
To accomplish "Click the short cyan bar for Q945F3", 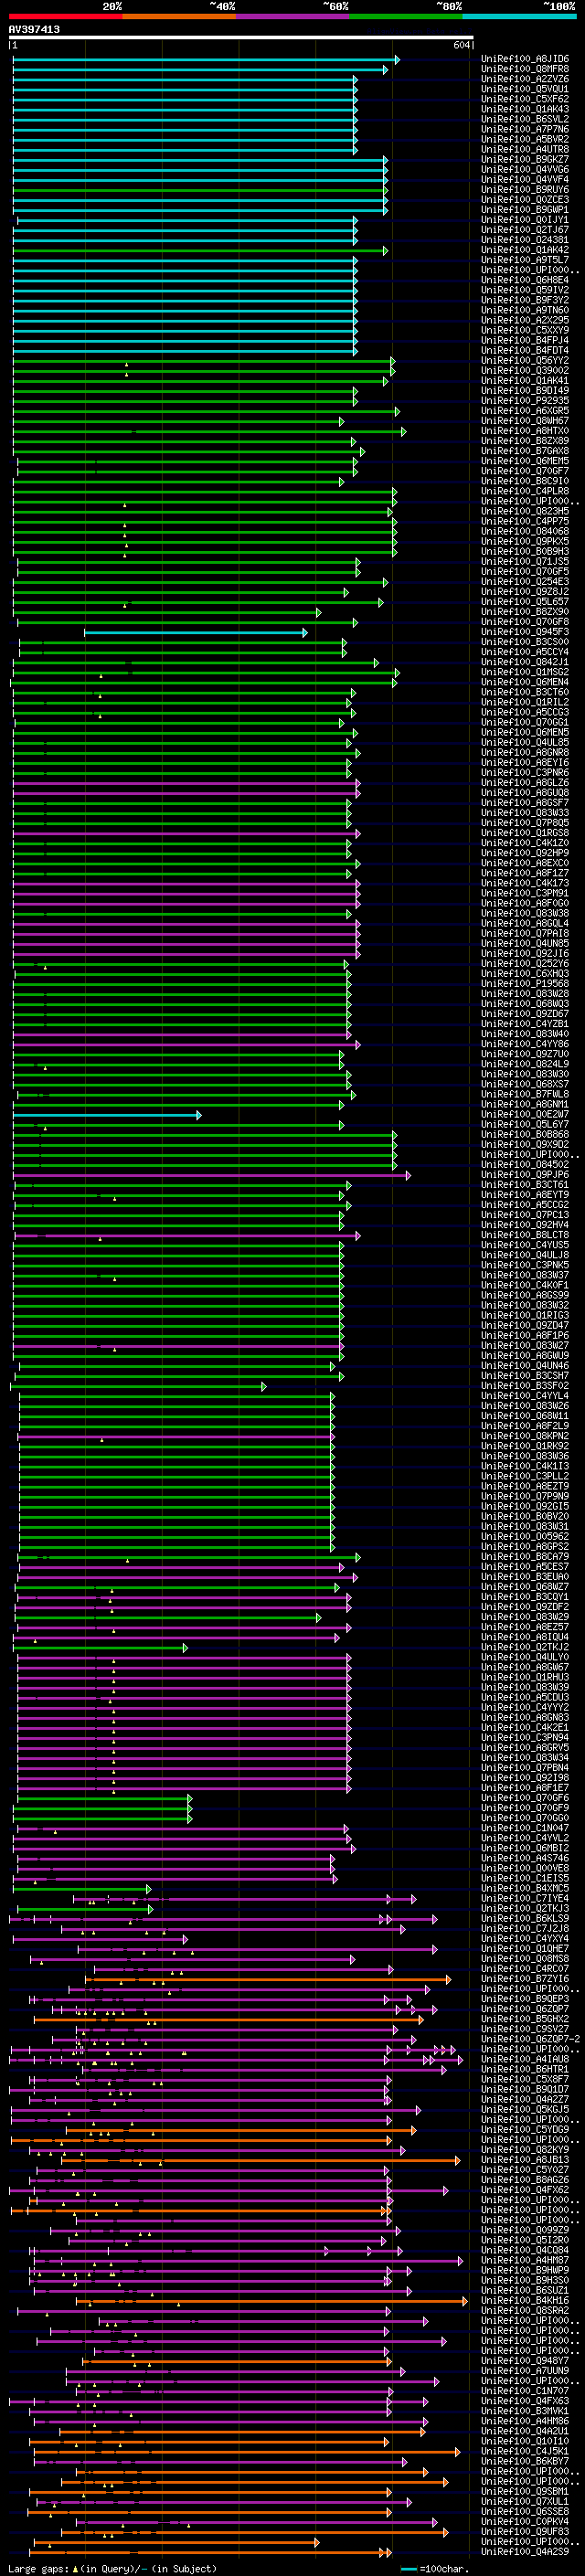I will (x=195, y=632).
